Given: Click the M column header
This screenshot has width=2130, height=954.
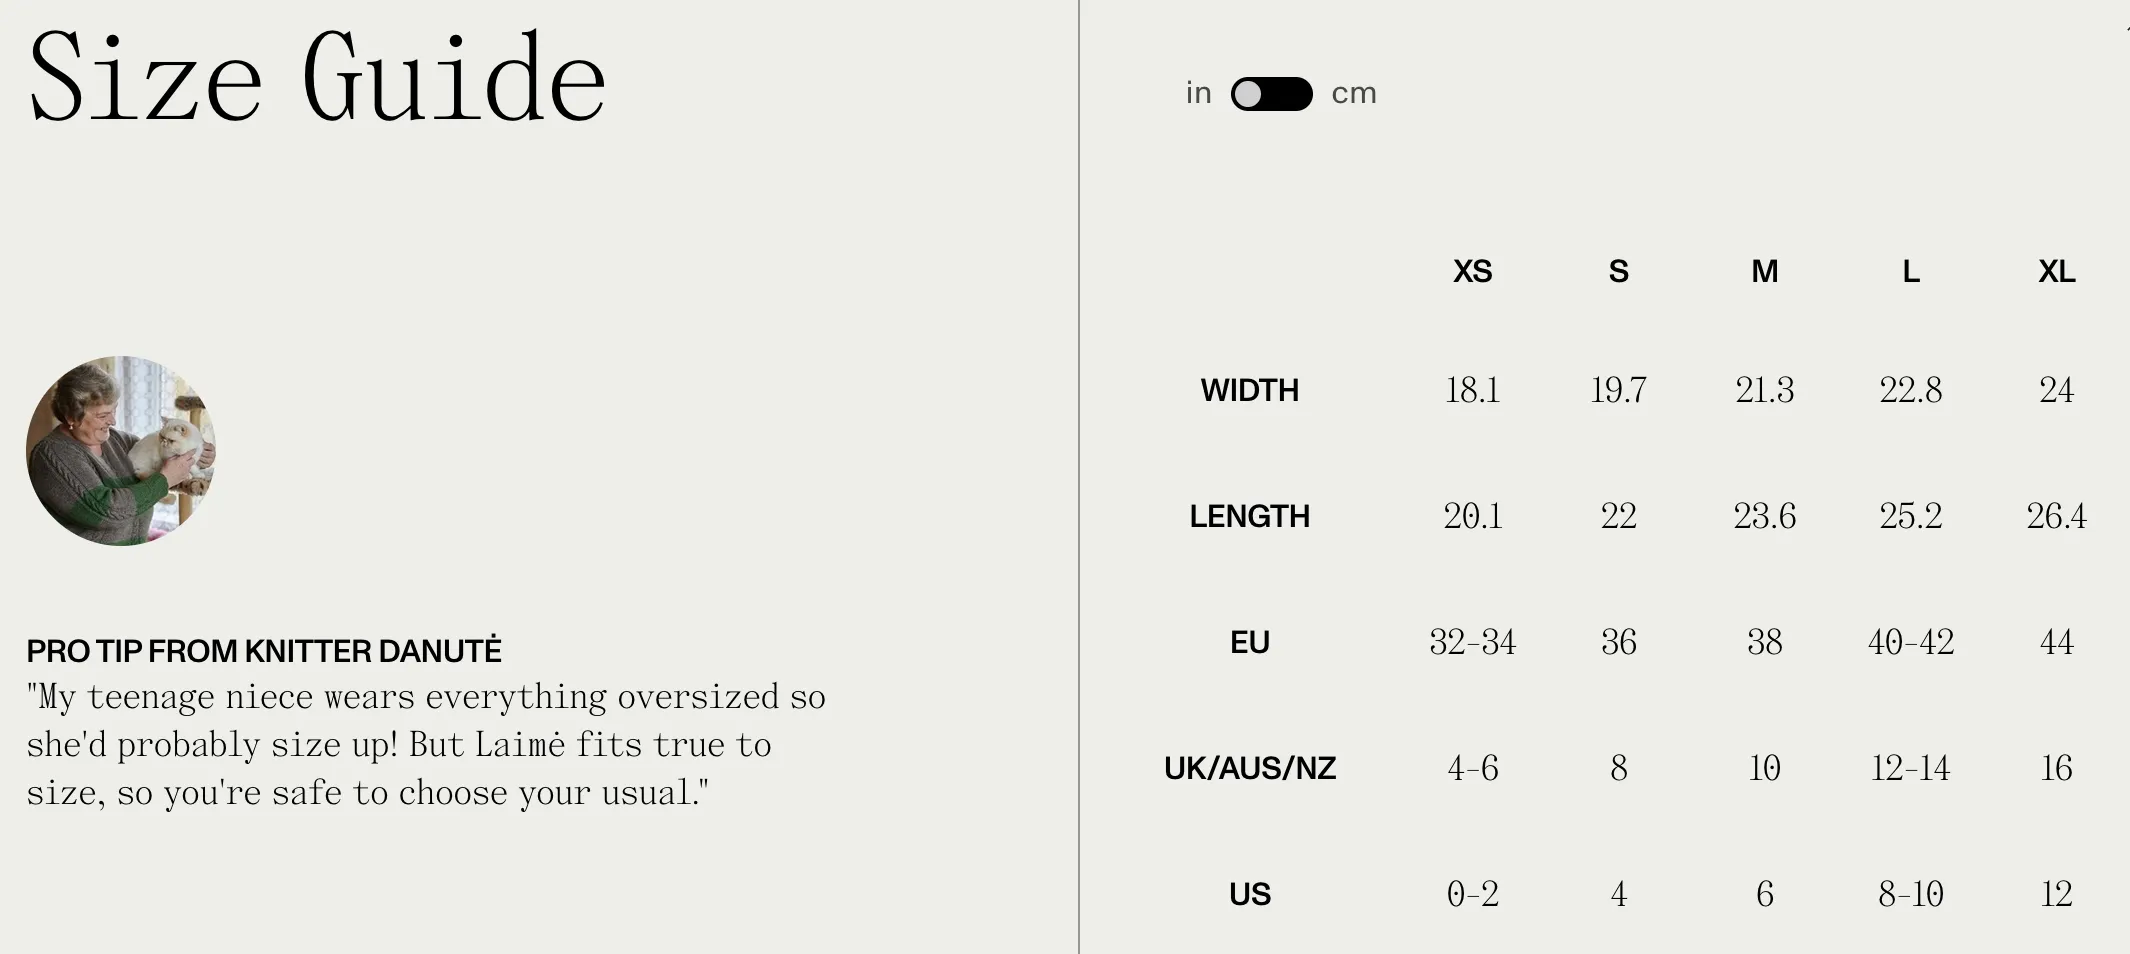Looking at the screenshot, I should pyautogui.click(x=1764, y=271).
